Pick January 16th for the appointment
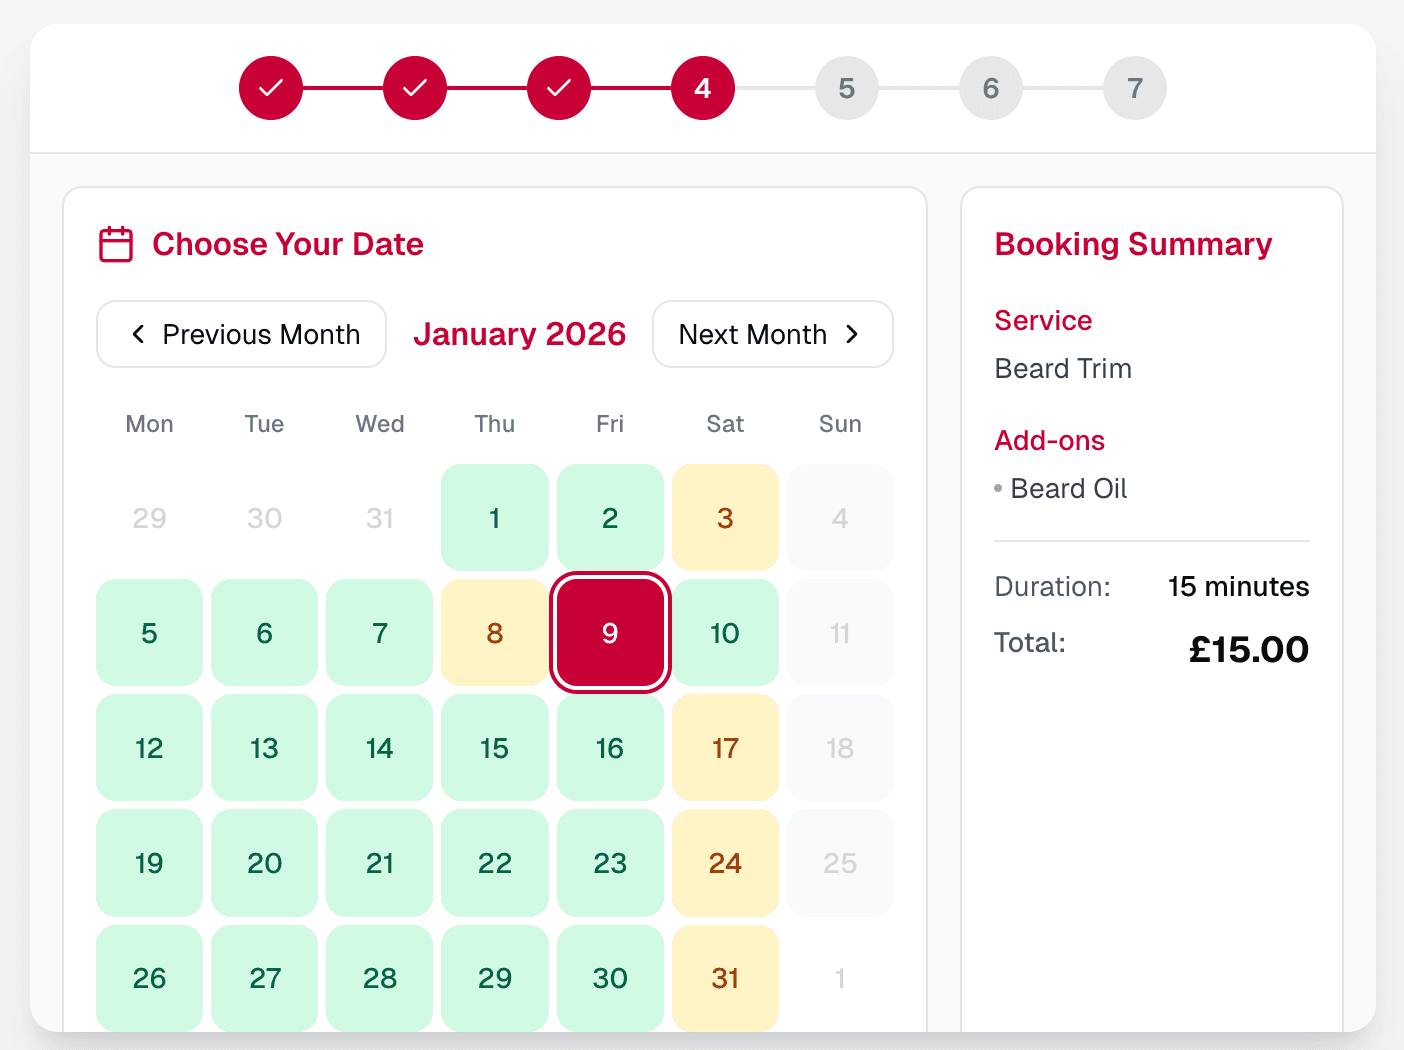This screenshot has width=1404, height=1050. click(x=610, y=748)
